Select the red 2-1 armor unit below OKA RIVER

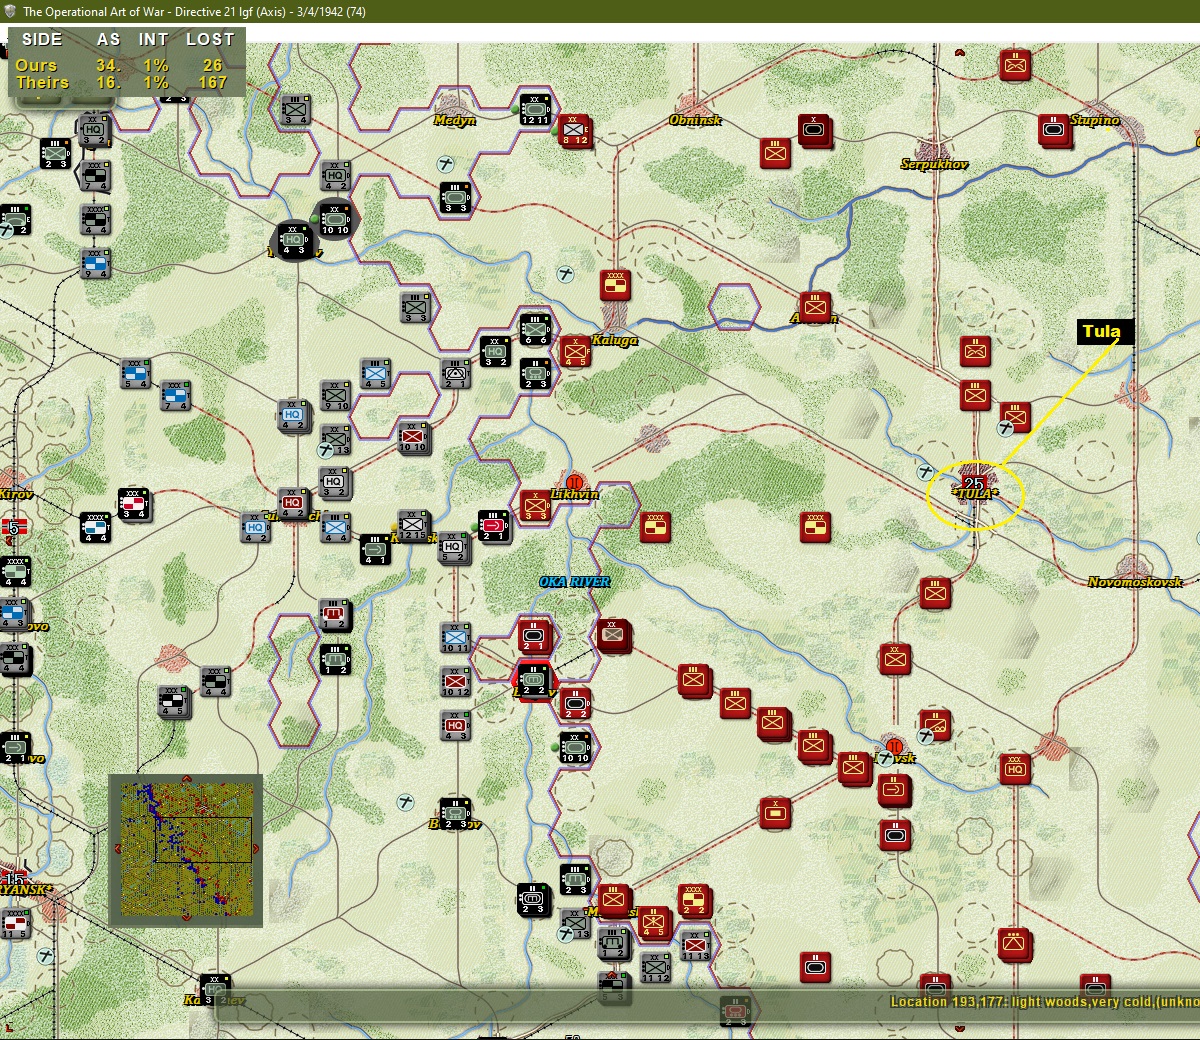534,635
